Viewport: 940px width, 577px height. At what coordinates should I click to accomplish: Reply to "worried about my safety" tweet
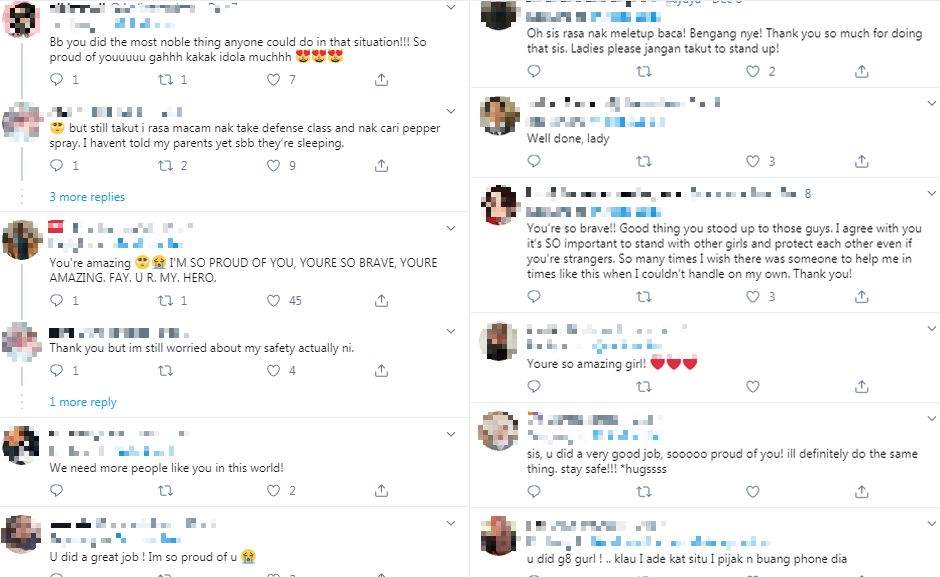57,371
